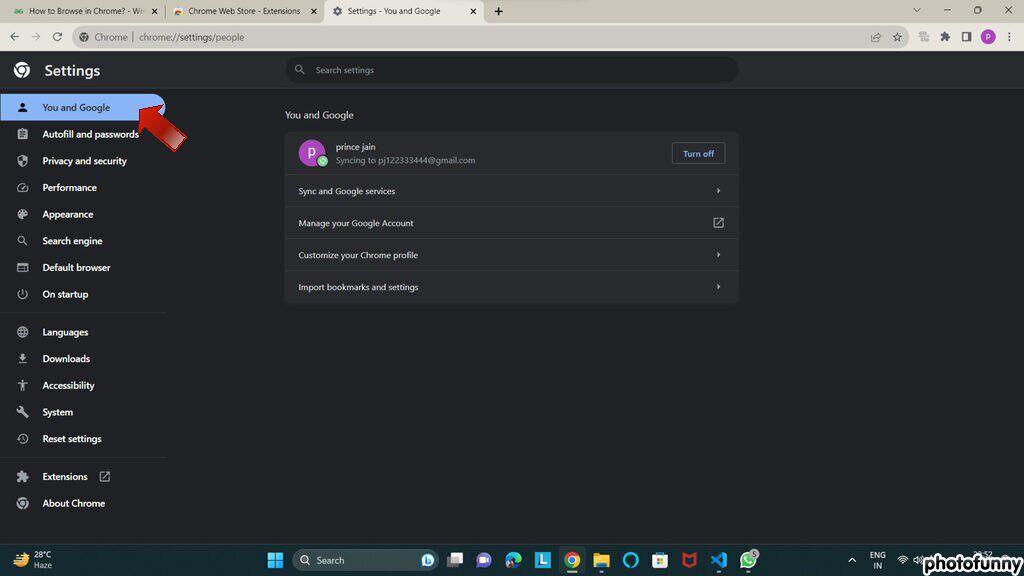Open Windows Start menu
This screenshot has height=576, width=1024.
tap(275, 560)
